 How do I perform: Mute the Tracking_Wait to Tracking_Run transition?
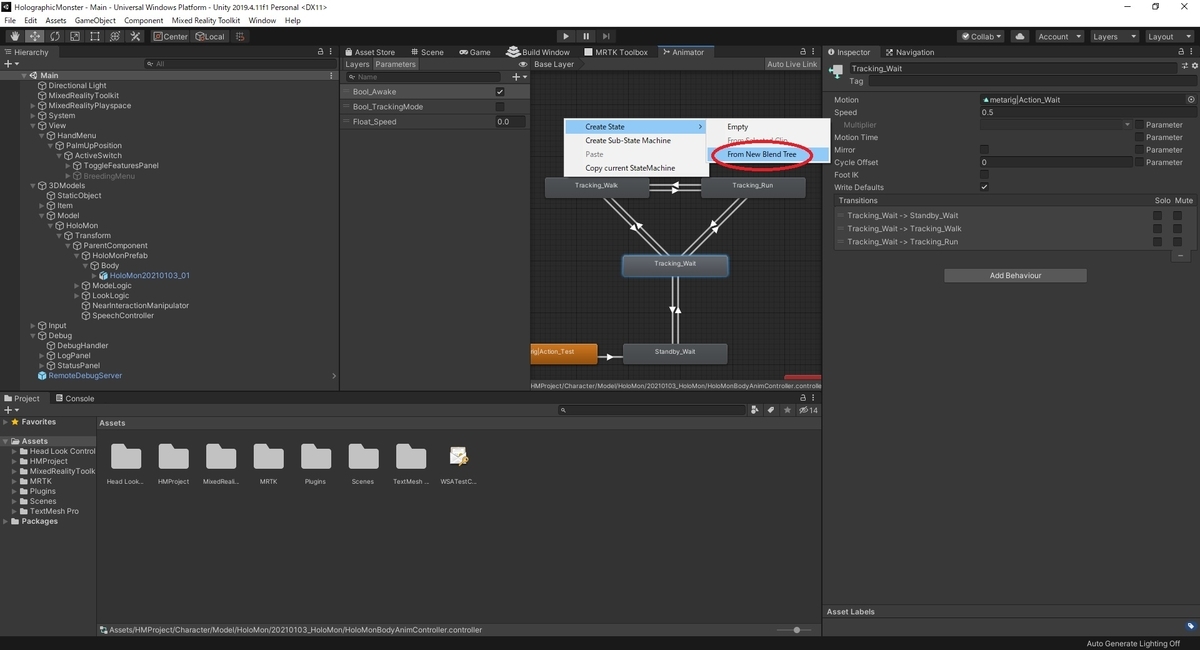point(1178,241)
